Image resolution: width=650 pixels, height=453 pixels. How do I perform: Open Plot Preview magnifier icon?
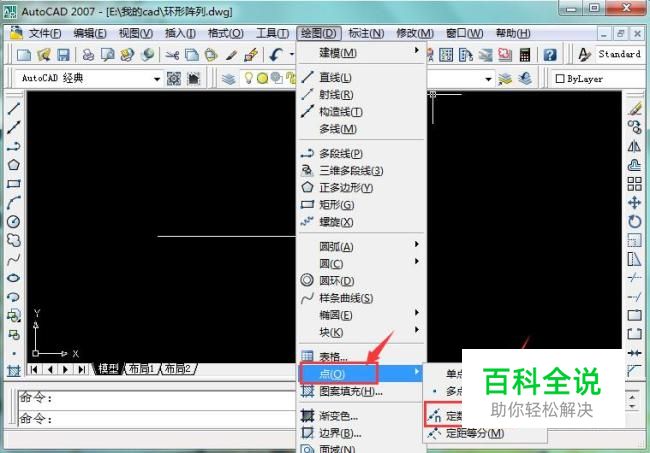point(108,55)
